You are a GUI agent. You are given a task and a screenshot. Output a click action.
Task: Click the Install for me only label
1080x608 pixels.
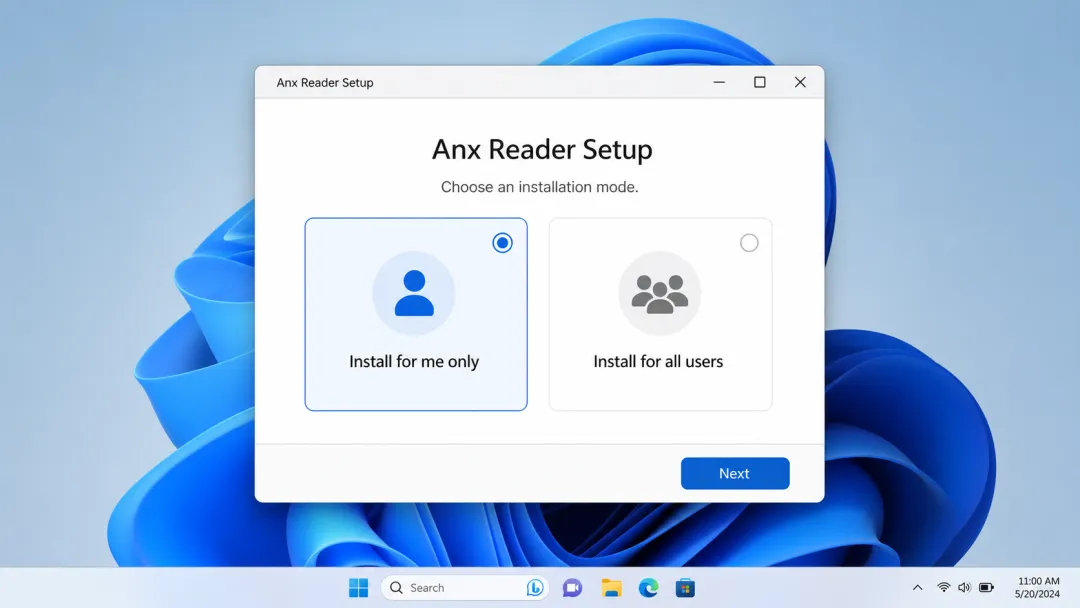point(414,361)
